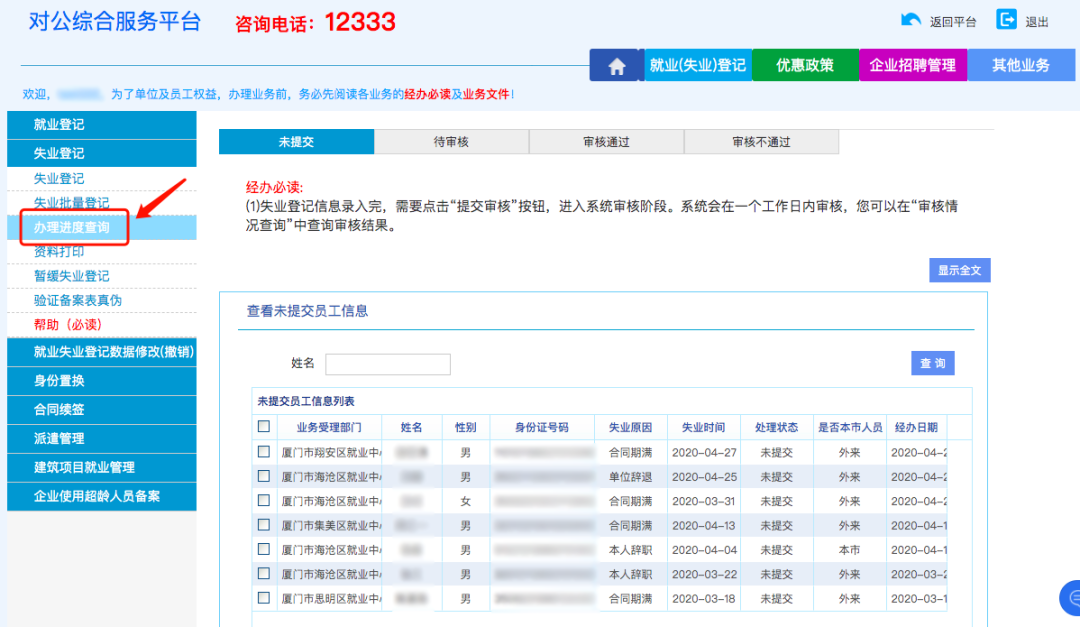Open 验证备案表真伪 in the sidebar
This screenshot has width=1080, height=627.
[x=78, y=300]
